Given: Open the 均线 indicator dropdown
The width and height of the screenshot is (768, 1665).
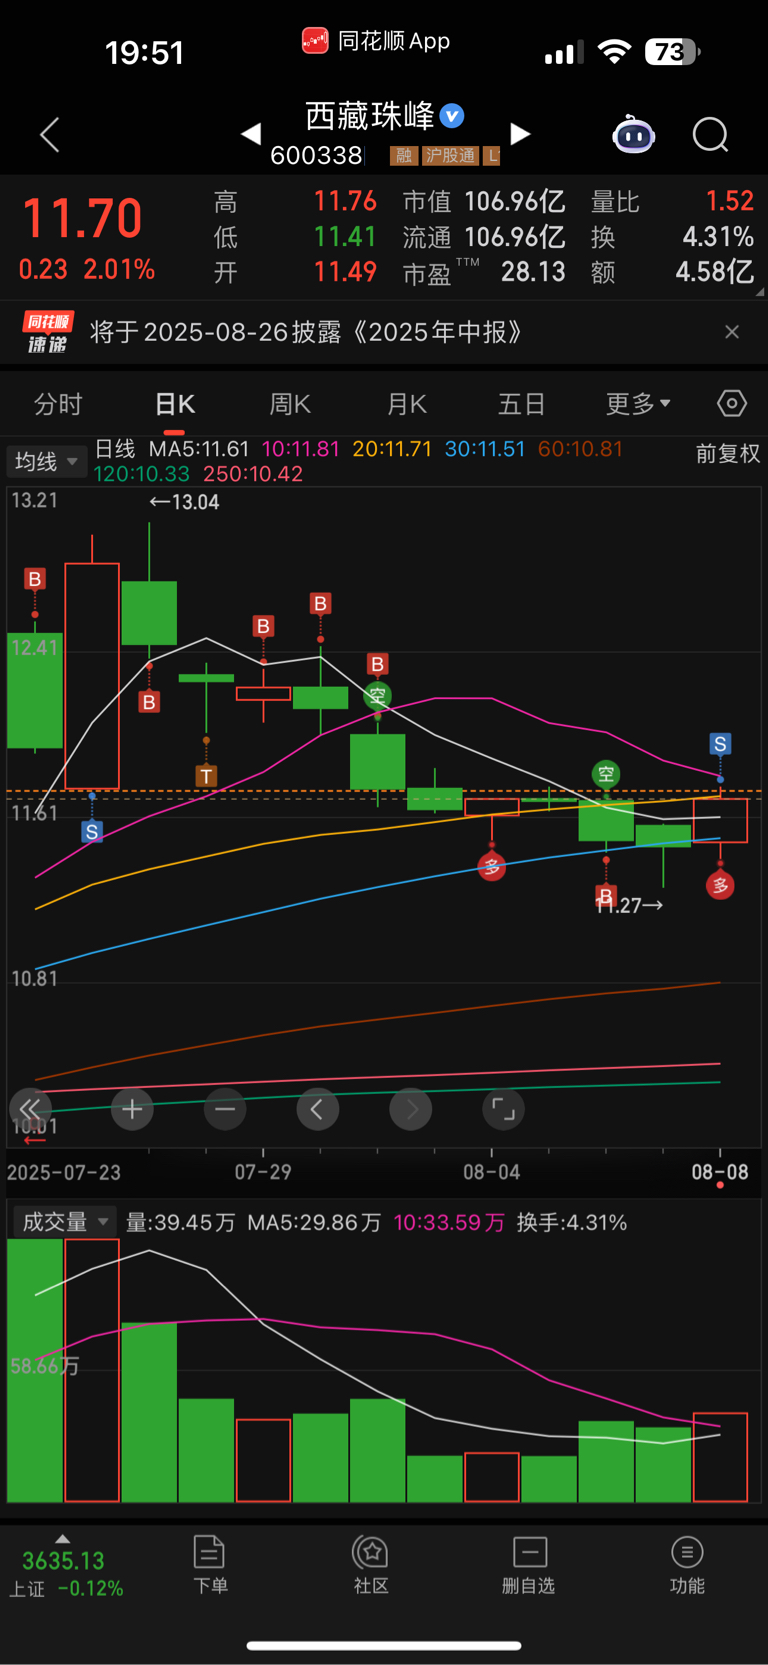Looking at the screenshot, I should (46, 461).
